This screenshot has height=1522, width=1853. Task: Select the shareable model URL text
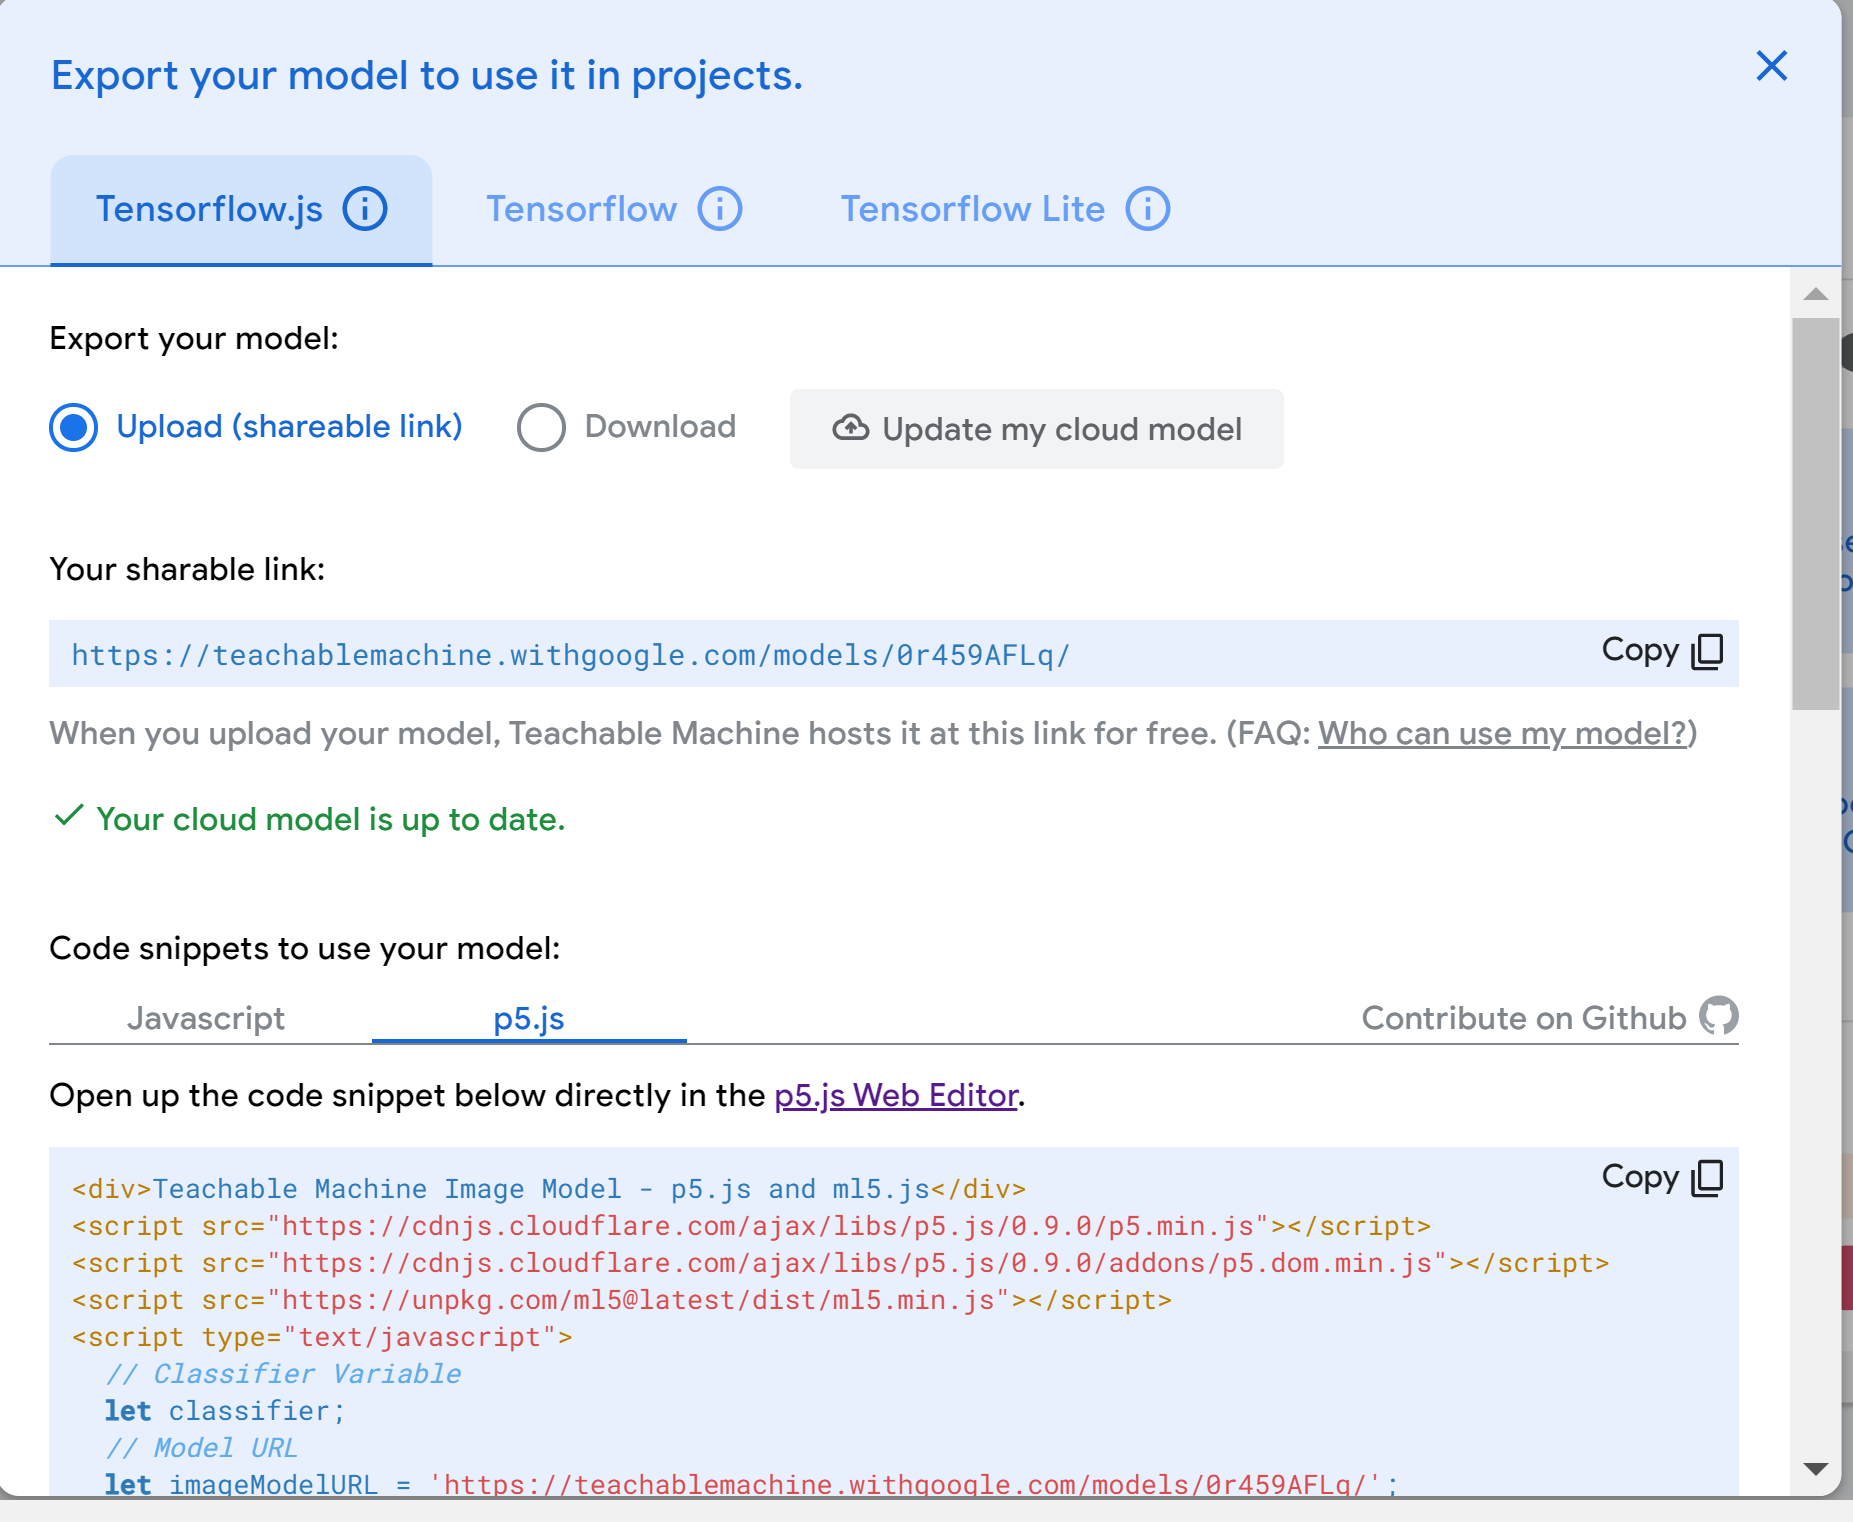click(x=569, y=655)
